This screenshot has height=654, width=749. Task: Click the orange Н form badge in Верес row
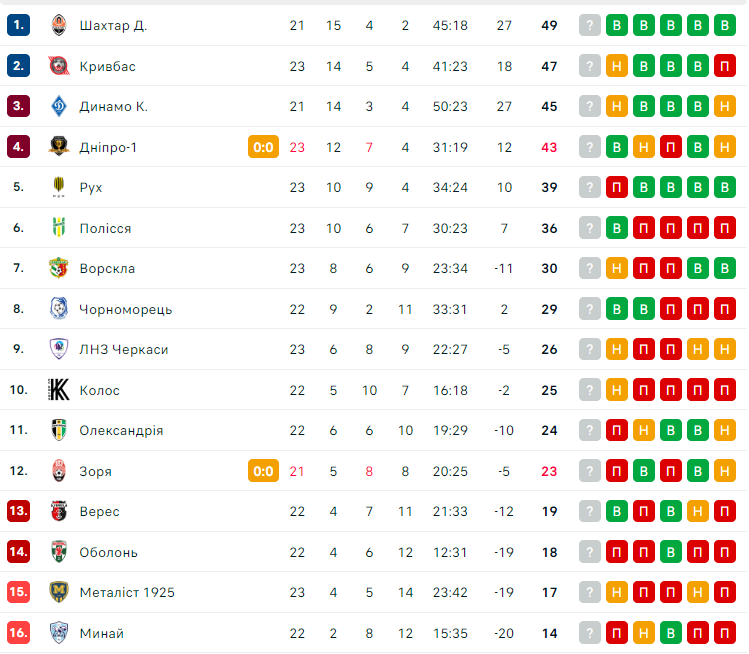pyautogui.click(x=698, y=512)
